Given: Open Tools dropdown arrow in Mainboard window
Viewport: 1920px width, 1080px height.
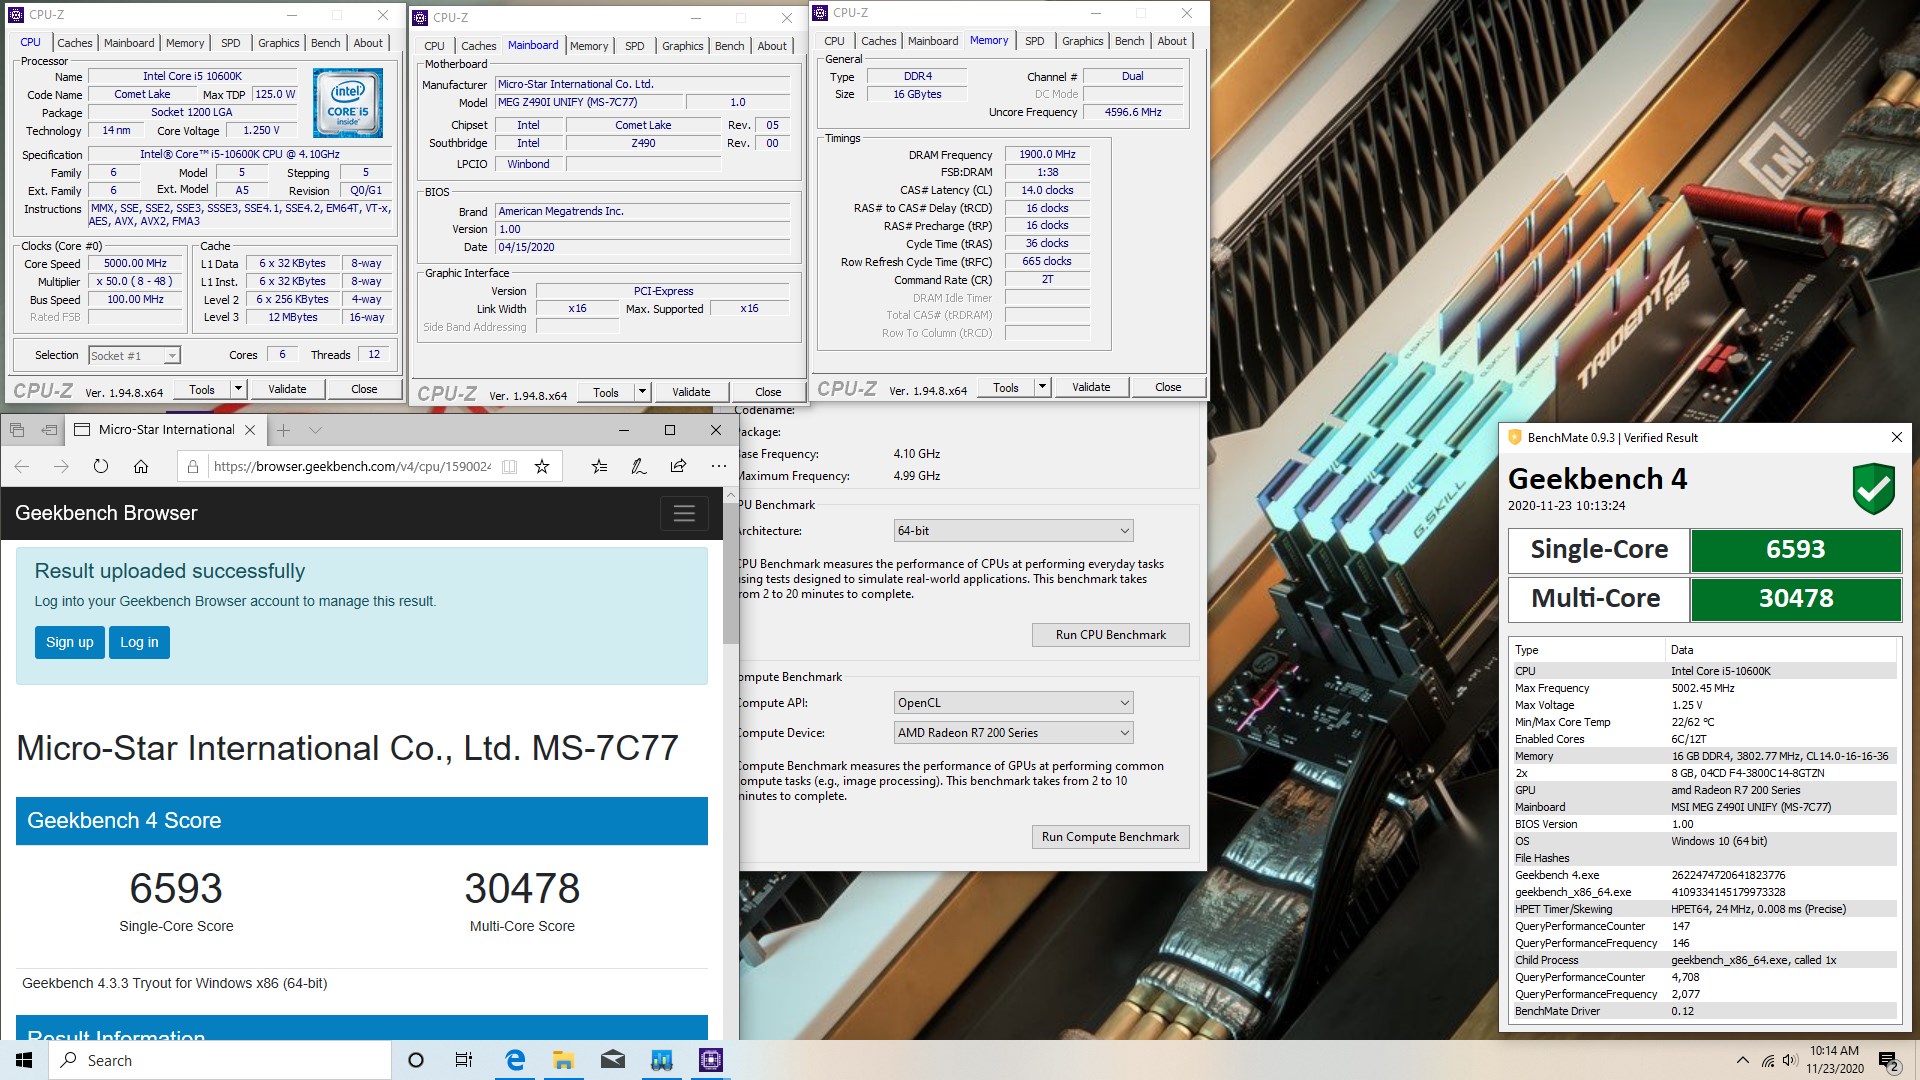Looking at the screenshot, I should [642, 393].
